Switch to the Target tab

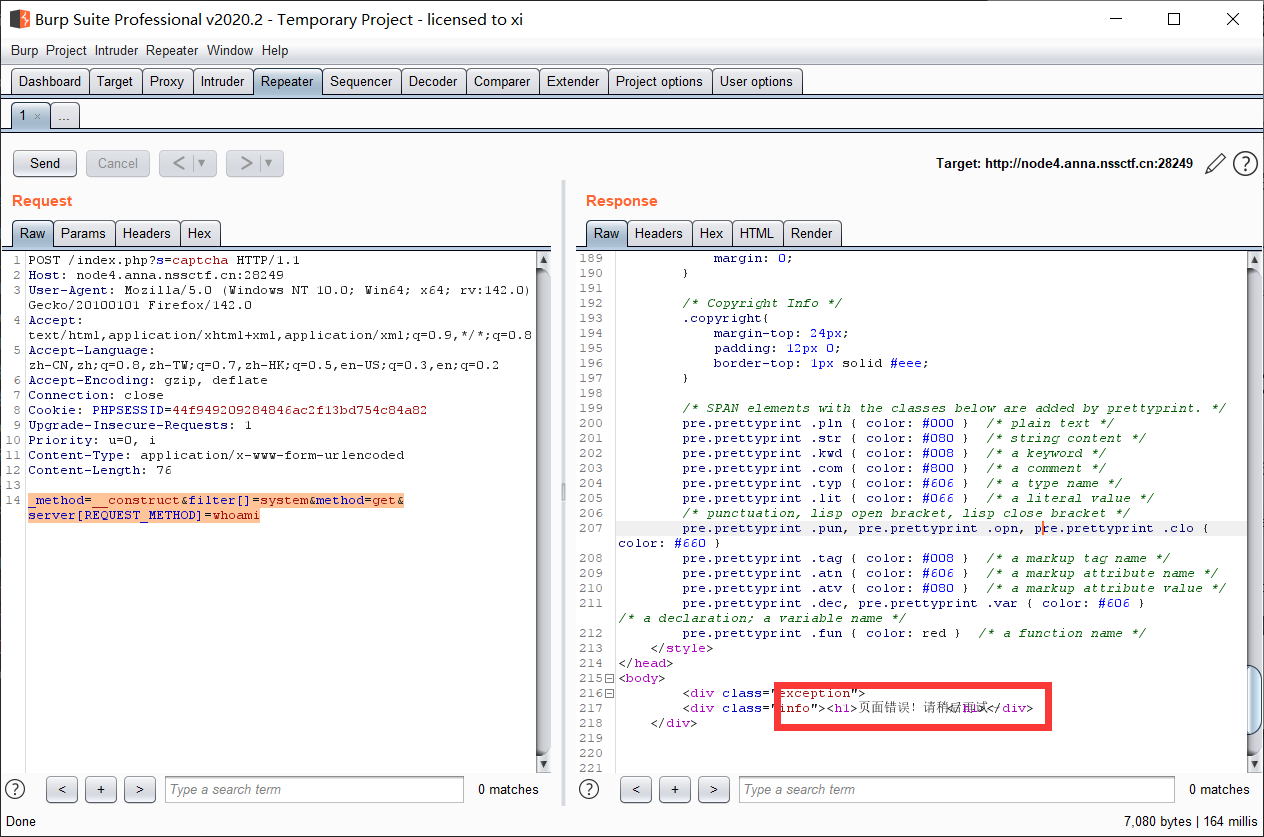coord(115,82)
